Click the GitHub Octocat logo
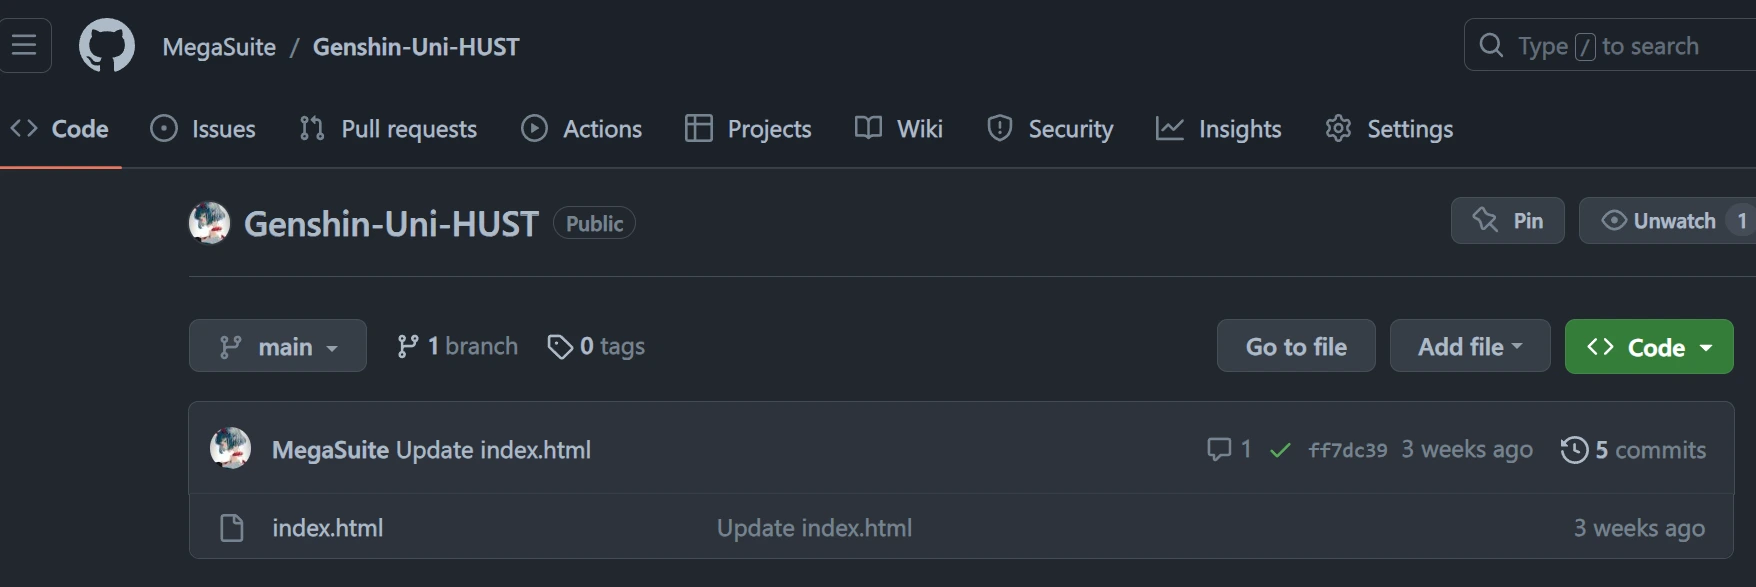Screen dimensions: 1756x587 [107, 46]
